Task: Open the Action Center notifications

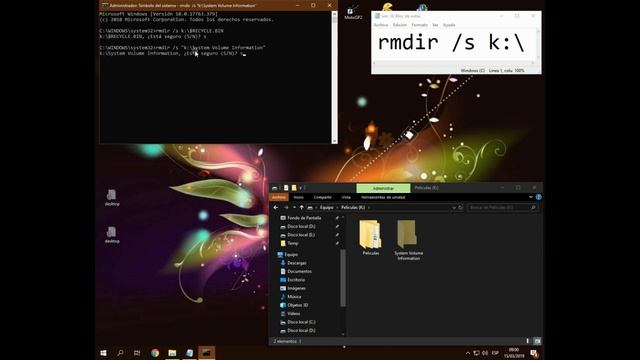Action: 534,353
